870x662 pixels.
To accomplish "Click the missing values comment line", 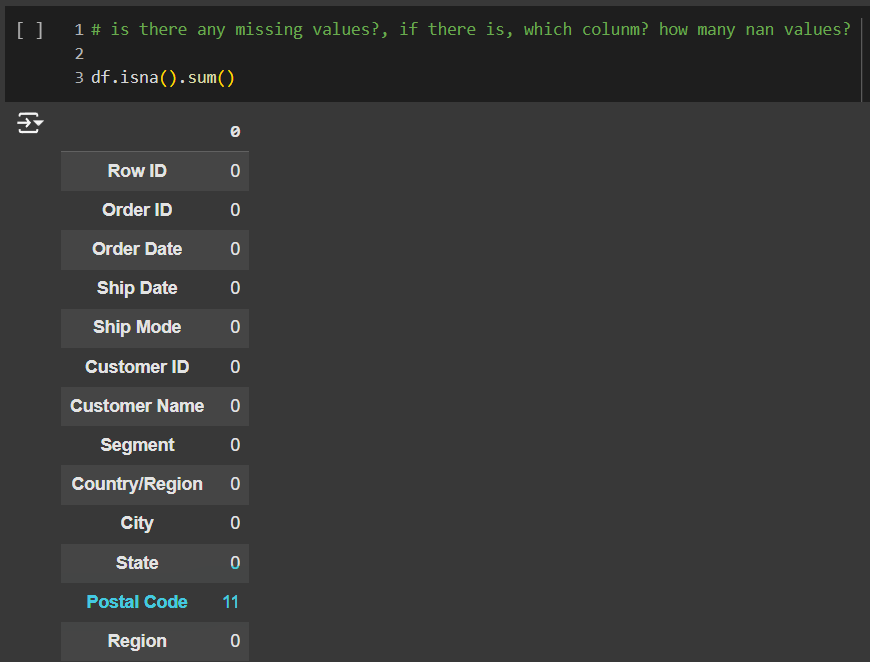I will [x=470, y=30].
